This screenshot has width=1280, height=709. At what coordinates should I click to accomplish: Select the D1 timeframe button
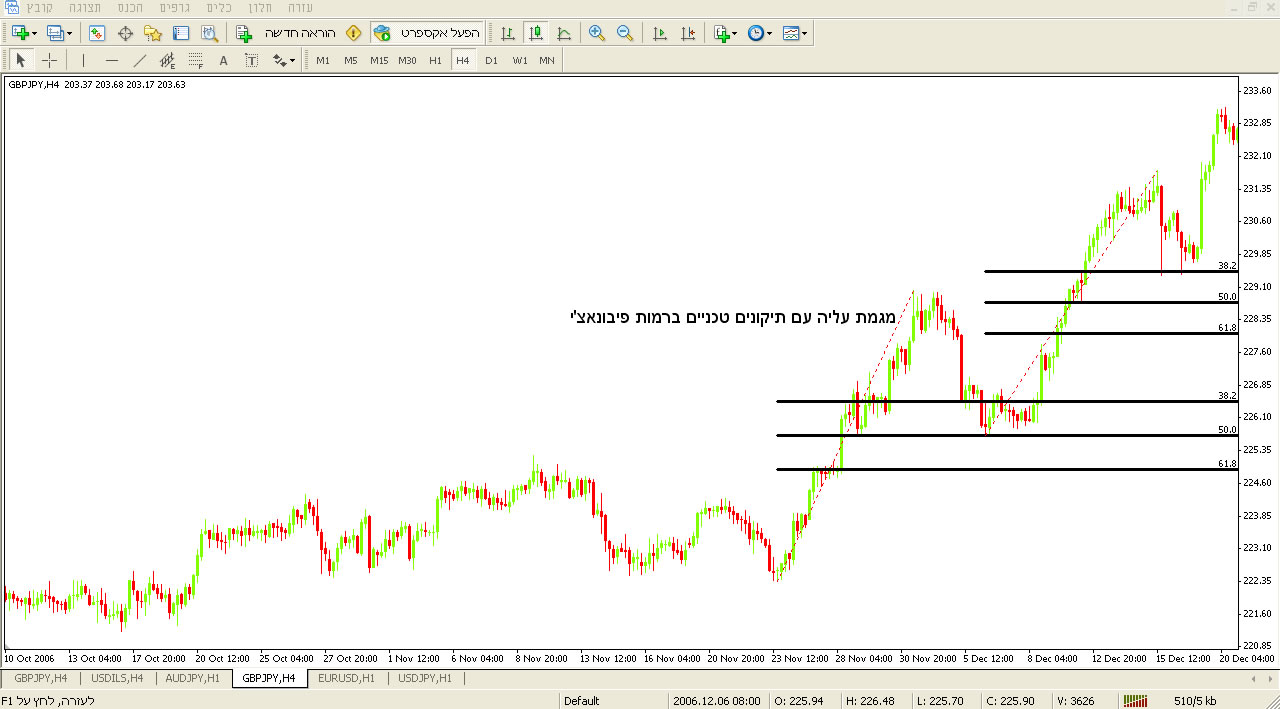491,60
